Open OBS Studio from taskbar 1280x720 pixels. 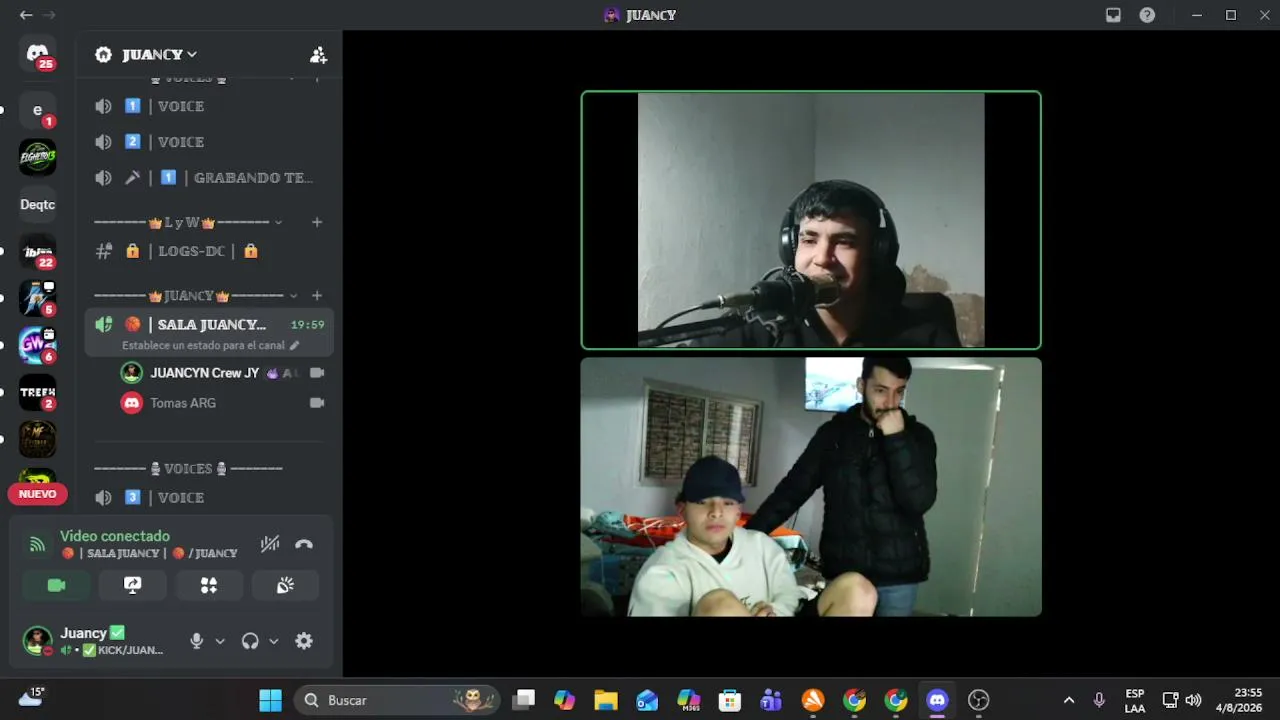tap(978, 700)
